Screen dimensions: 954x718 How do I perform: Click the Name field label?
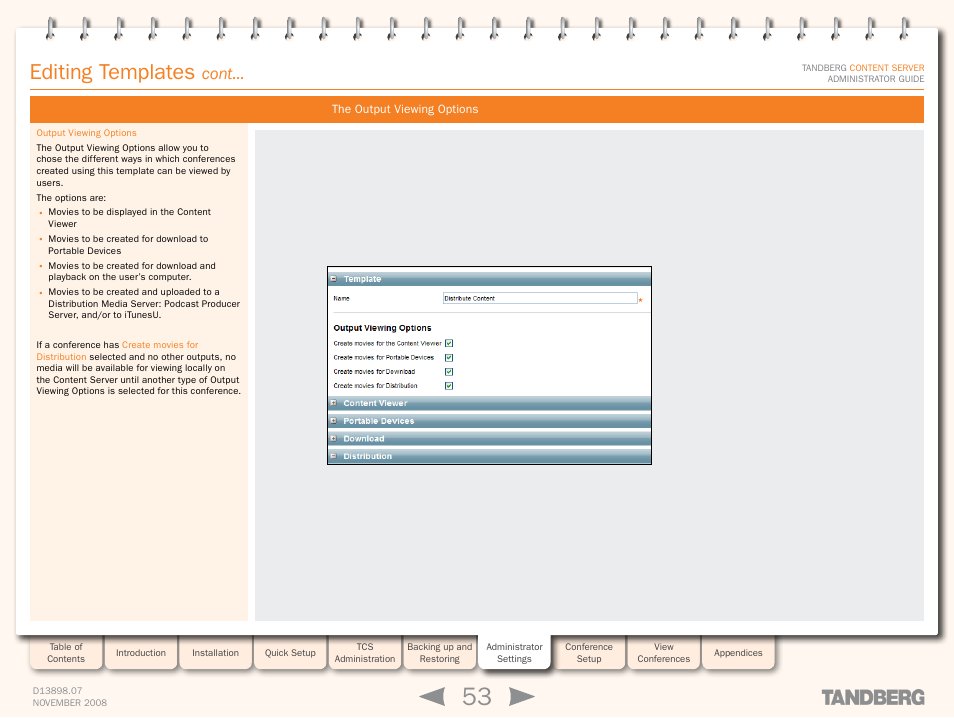coord(341,298)
